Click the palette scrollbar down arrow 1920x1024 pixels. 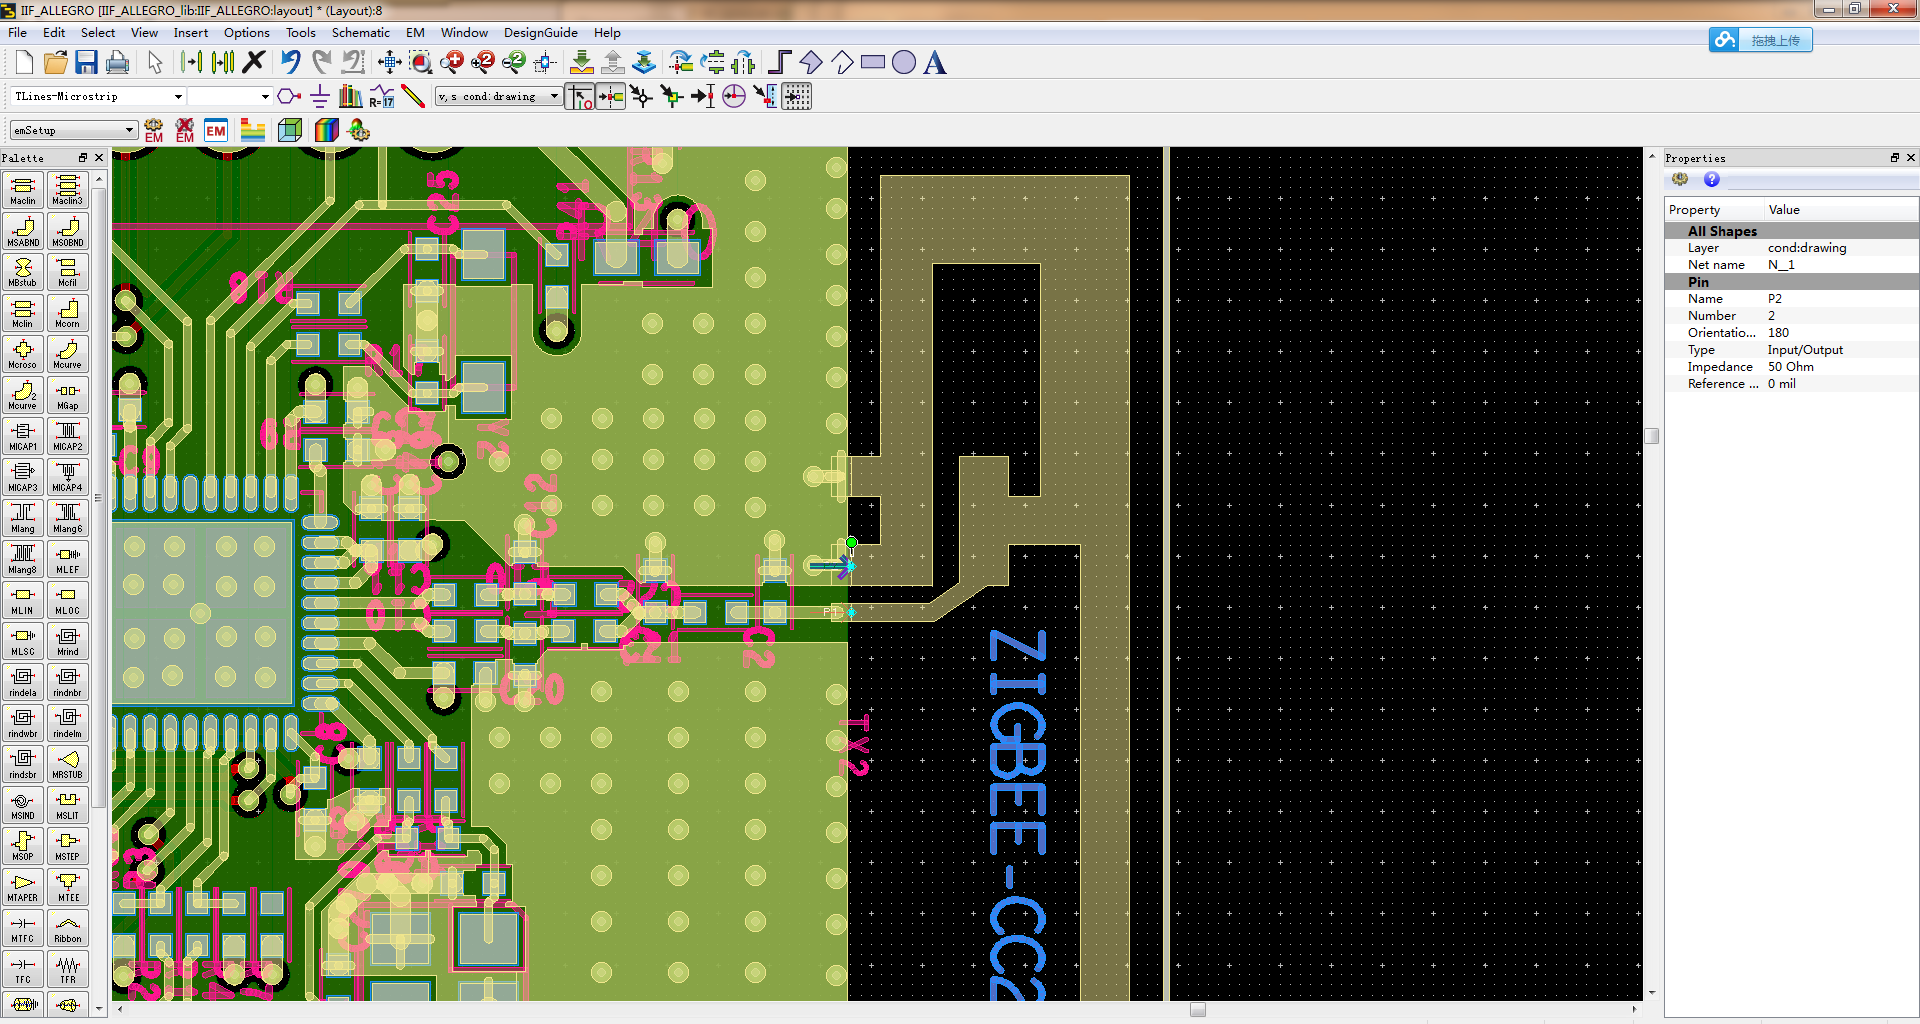click(x=99, y=1009)
